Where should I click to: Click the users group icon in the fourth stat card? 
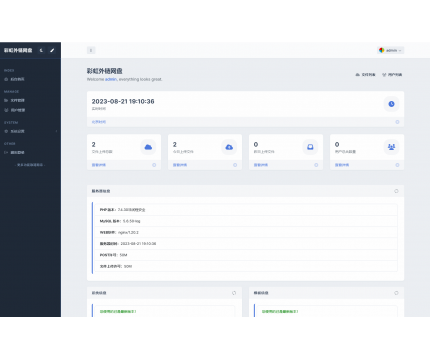(x=391, y=147)
